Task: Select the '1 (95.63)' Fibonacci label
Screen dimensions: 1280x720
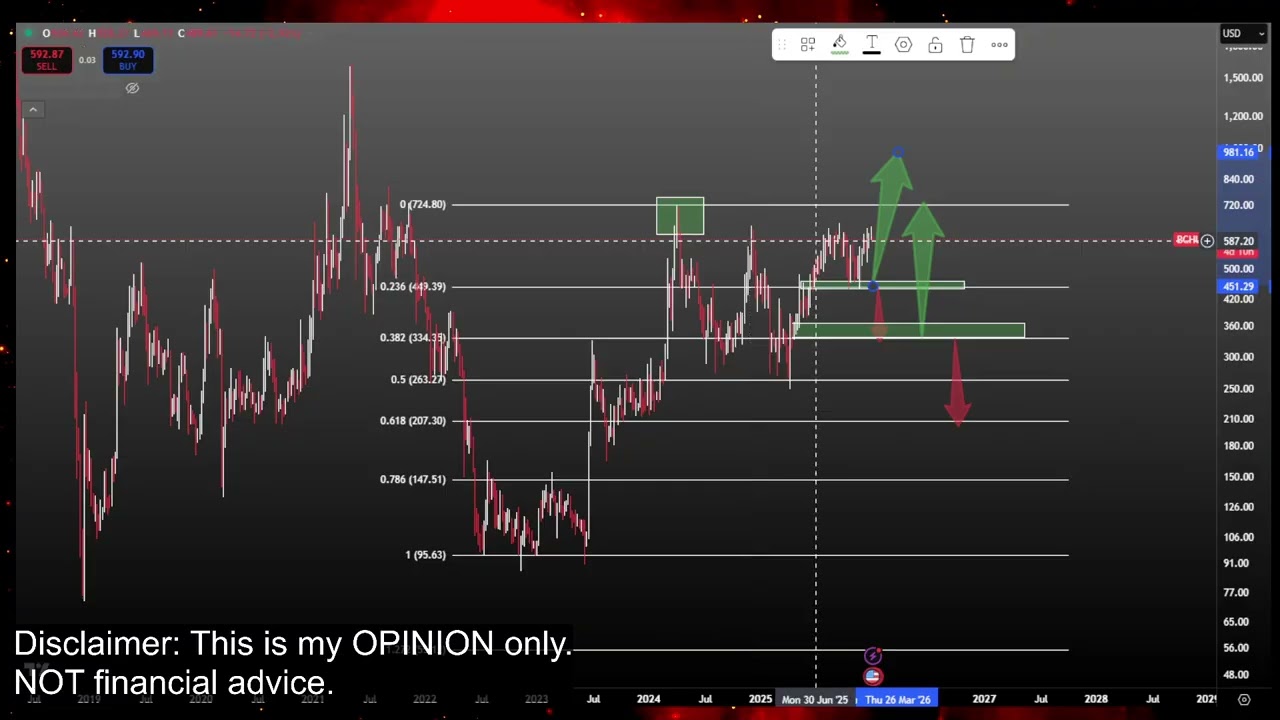Action: (x=425, y=555)
